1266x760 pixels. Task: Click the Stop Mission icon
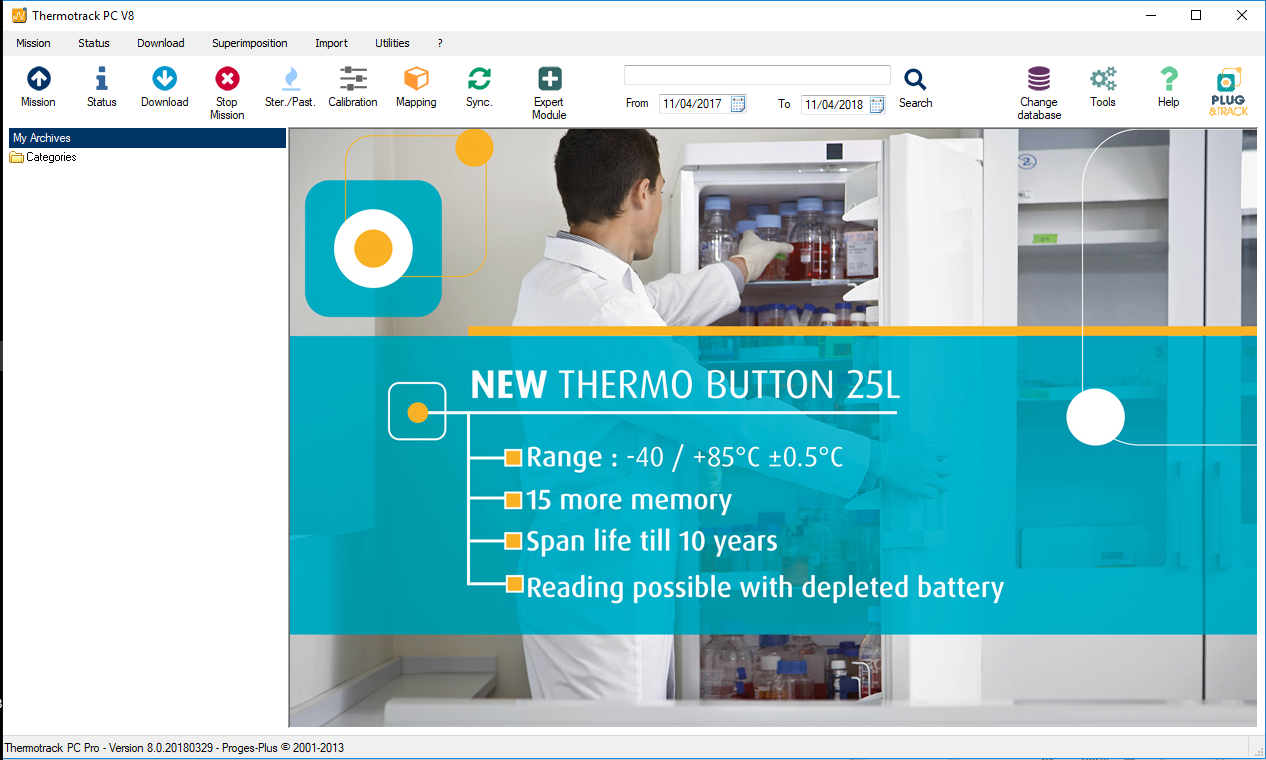tap(227, 79)
